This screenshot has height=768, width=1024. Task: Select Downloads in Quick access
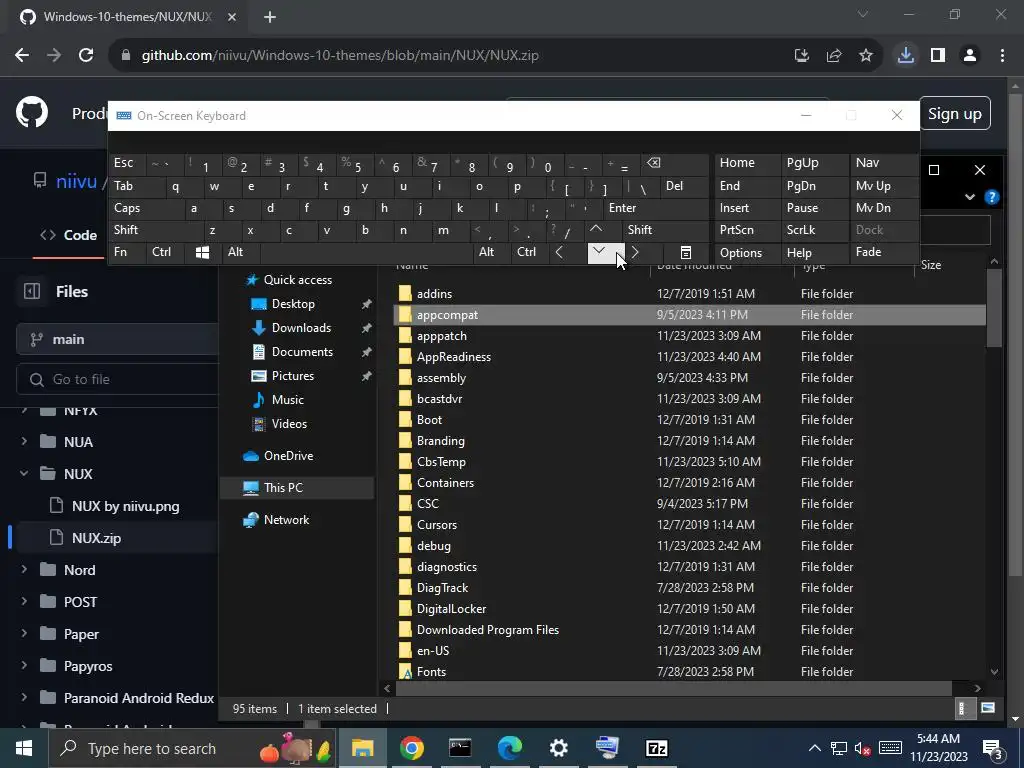[x=301, y=328]
